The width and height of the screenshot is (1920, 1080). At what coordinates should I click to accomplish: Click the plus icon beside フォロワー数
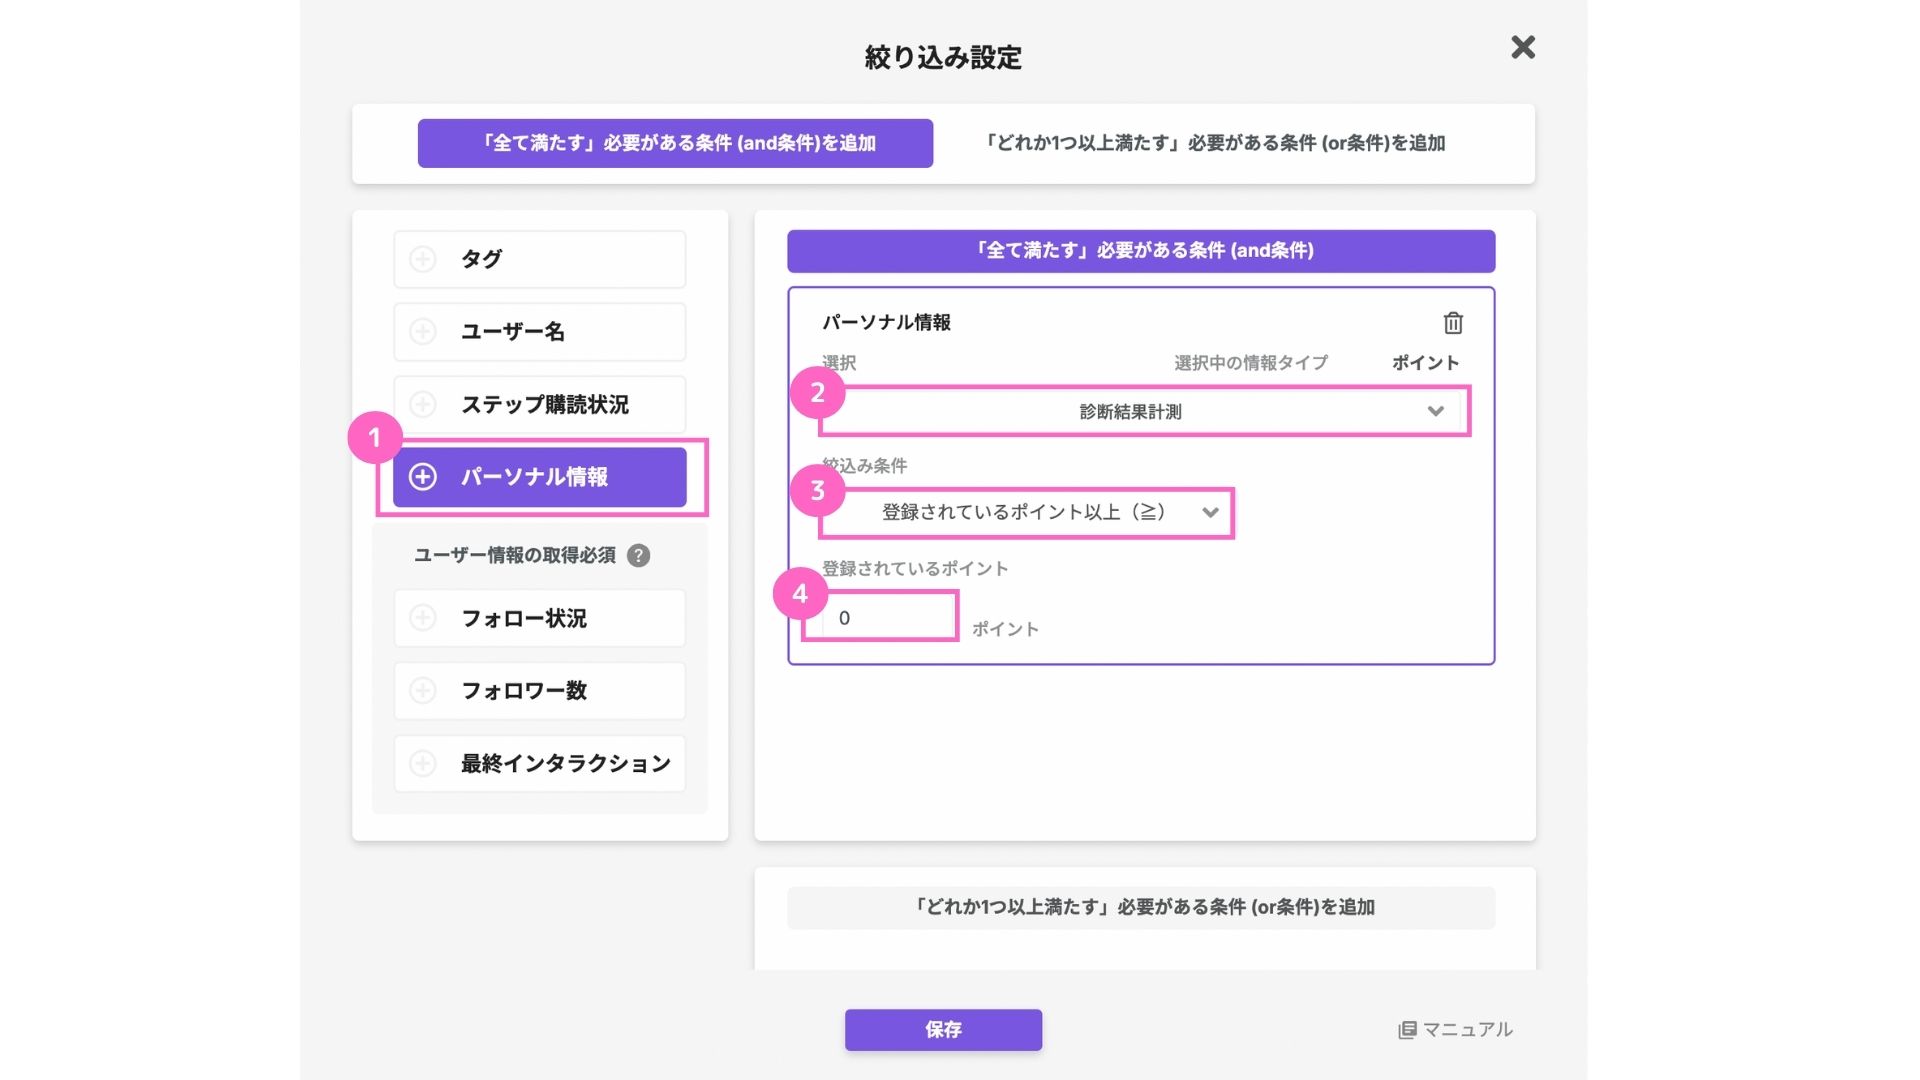point(423,691)
